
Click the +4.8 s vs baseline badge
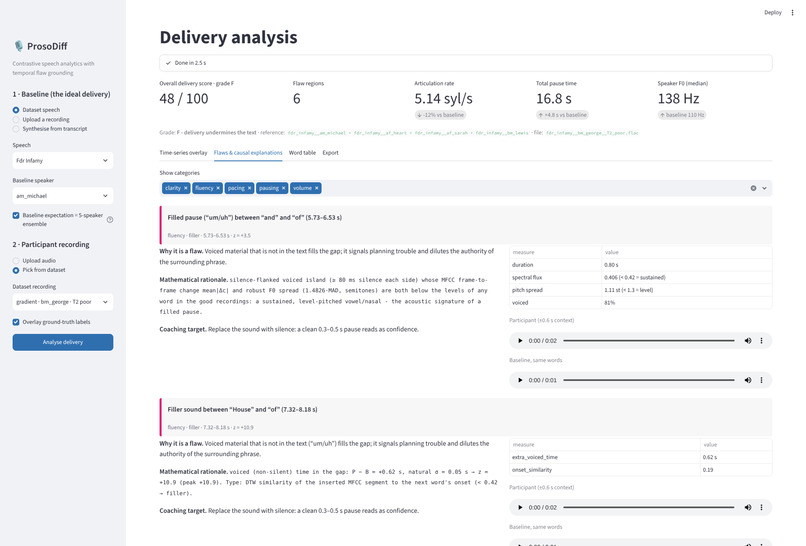(562, 115)
